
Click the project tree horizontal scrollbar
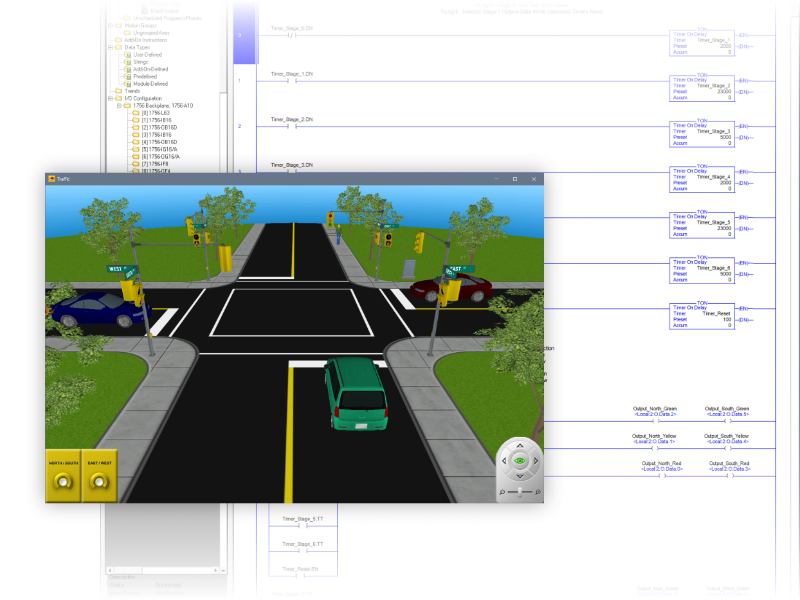163,570
